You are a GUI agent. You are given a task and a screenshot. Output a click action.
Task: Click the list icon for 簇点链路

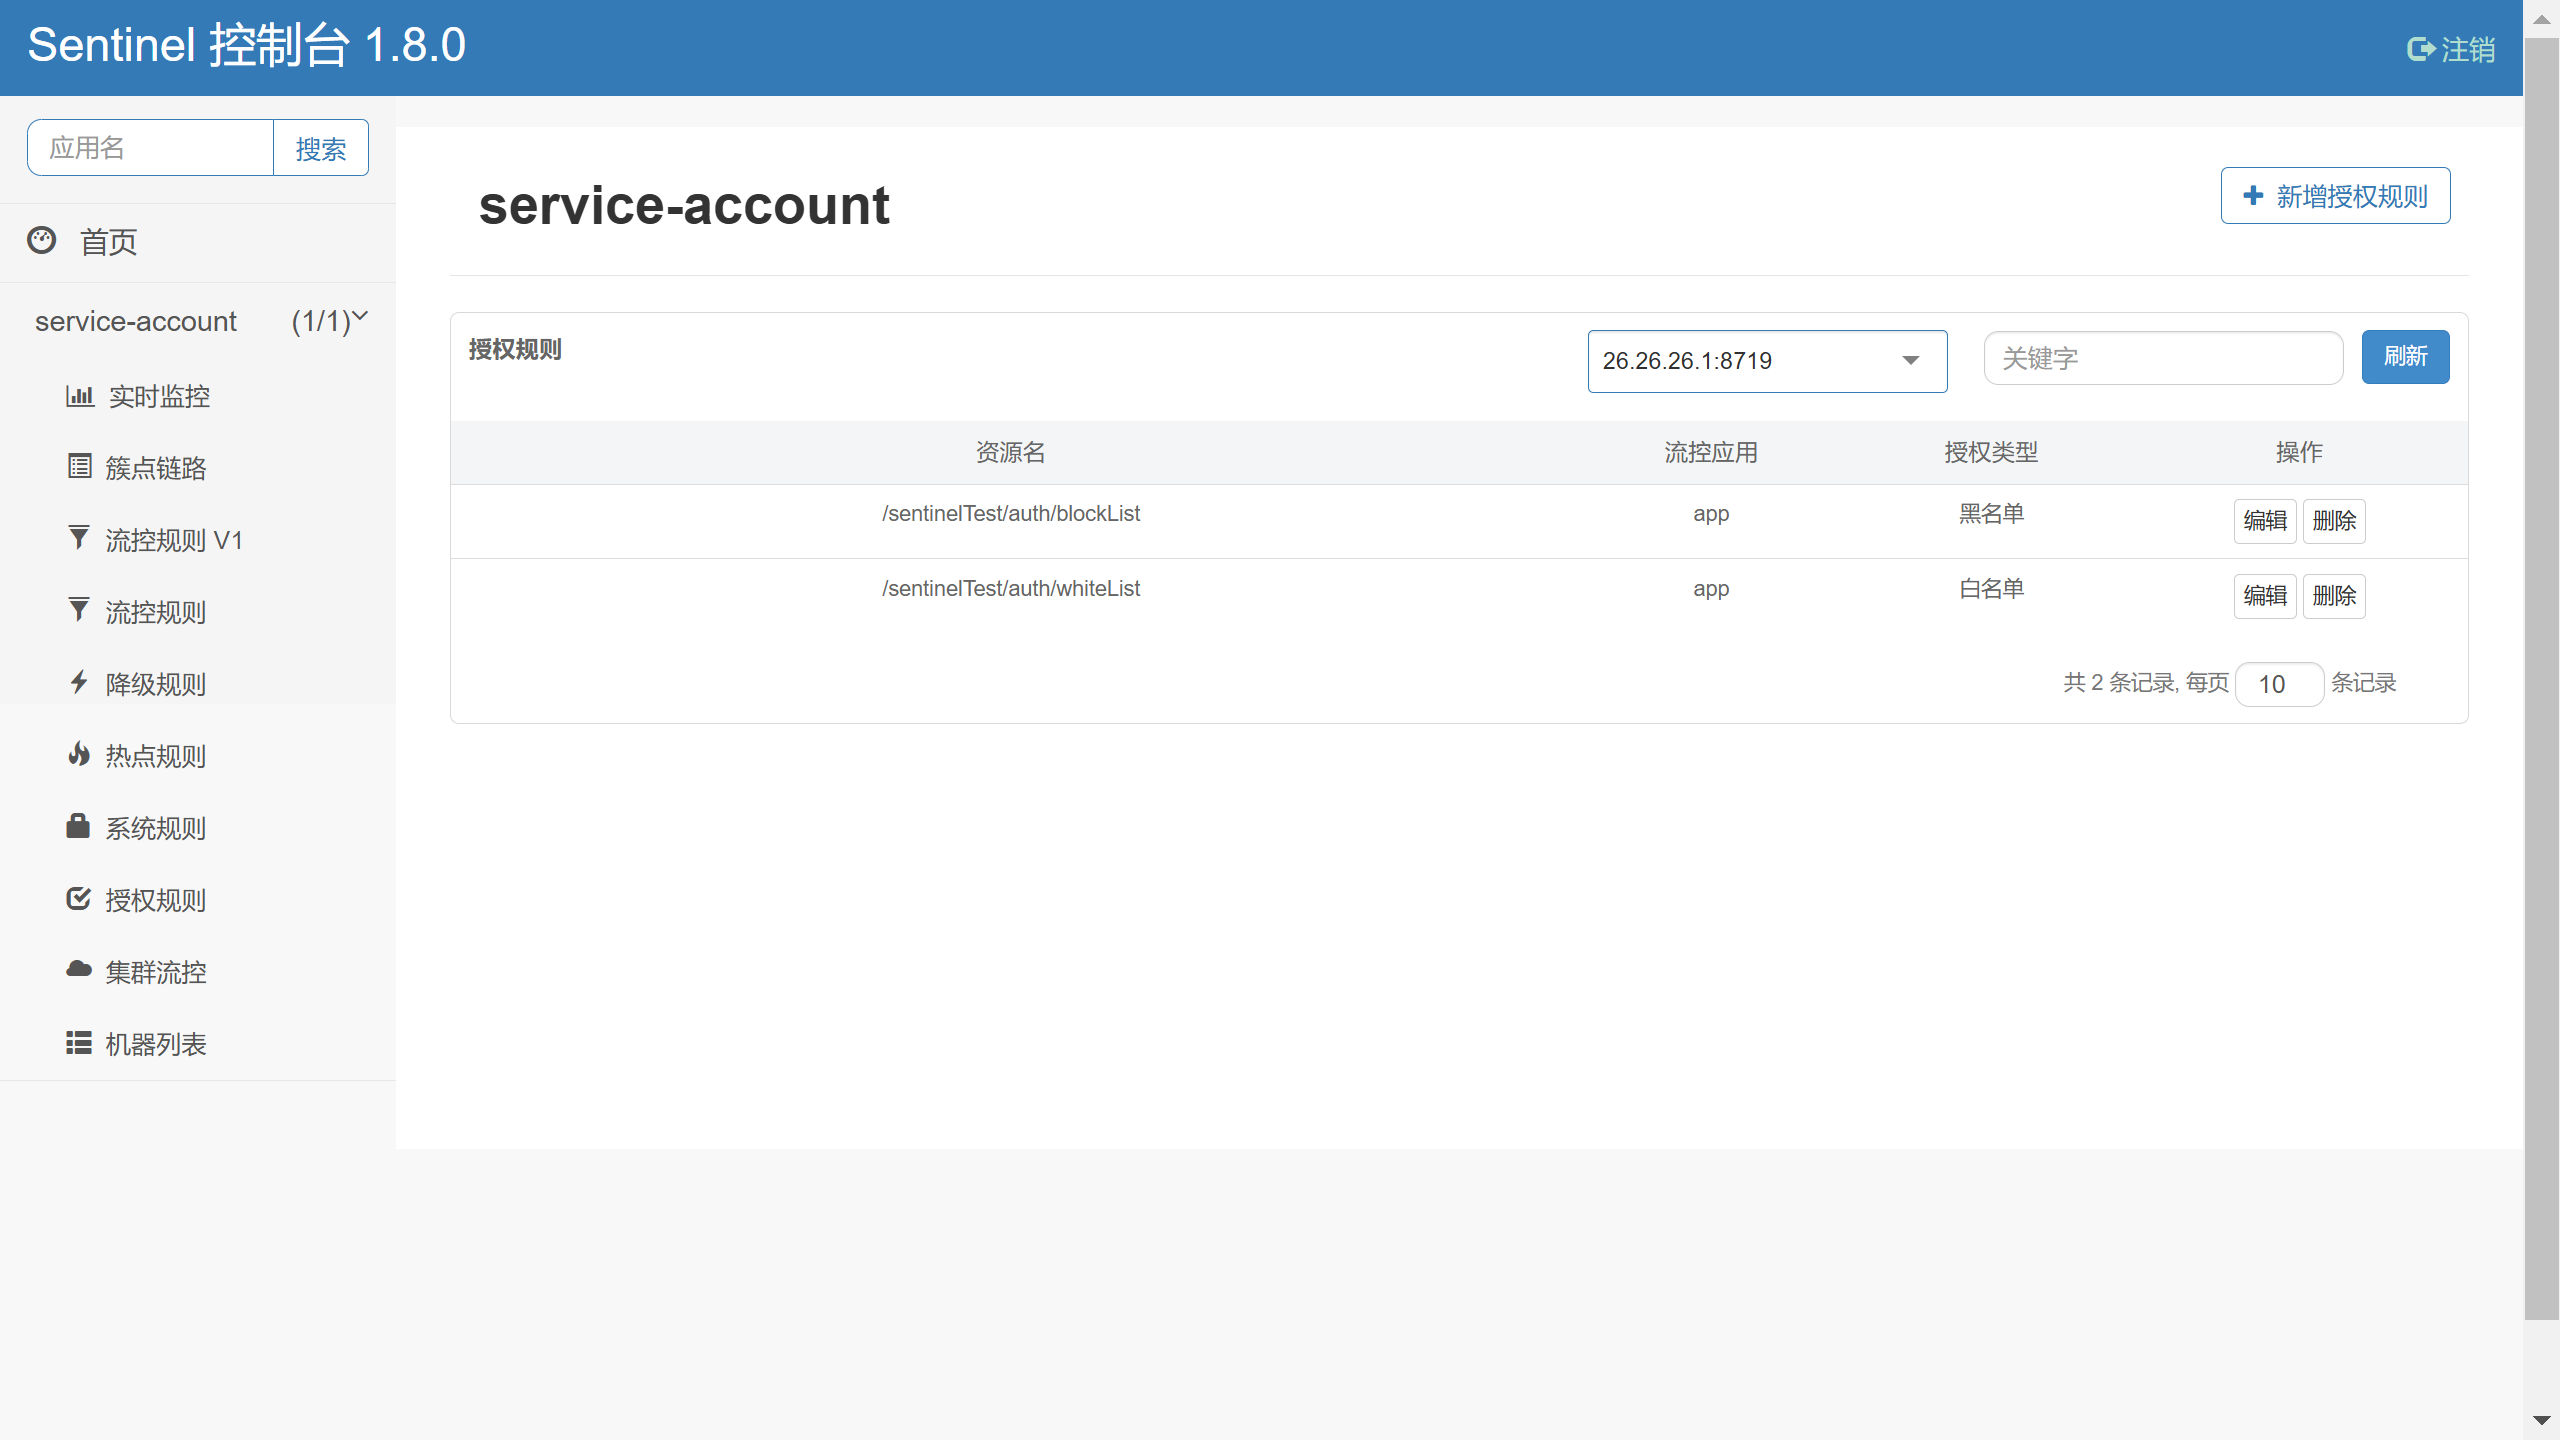(80, 466)
